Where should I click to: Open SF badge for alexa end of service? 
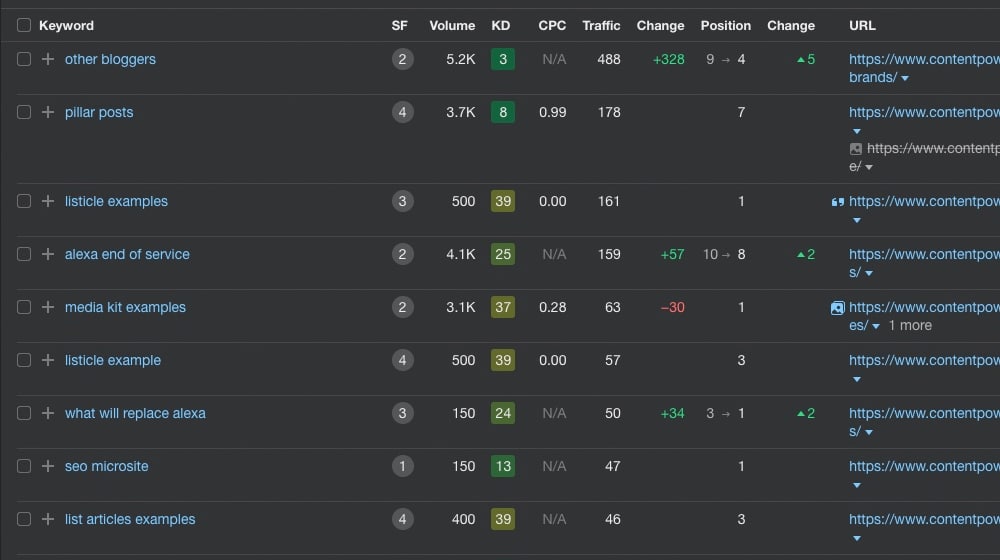tap(402, 254)
